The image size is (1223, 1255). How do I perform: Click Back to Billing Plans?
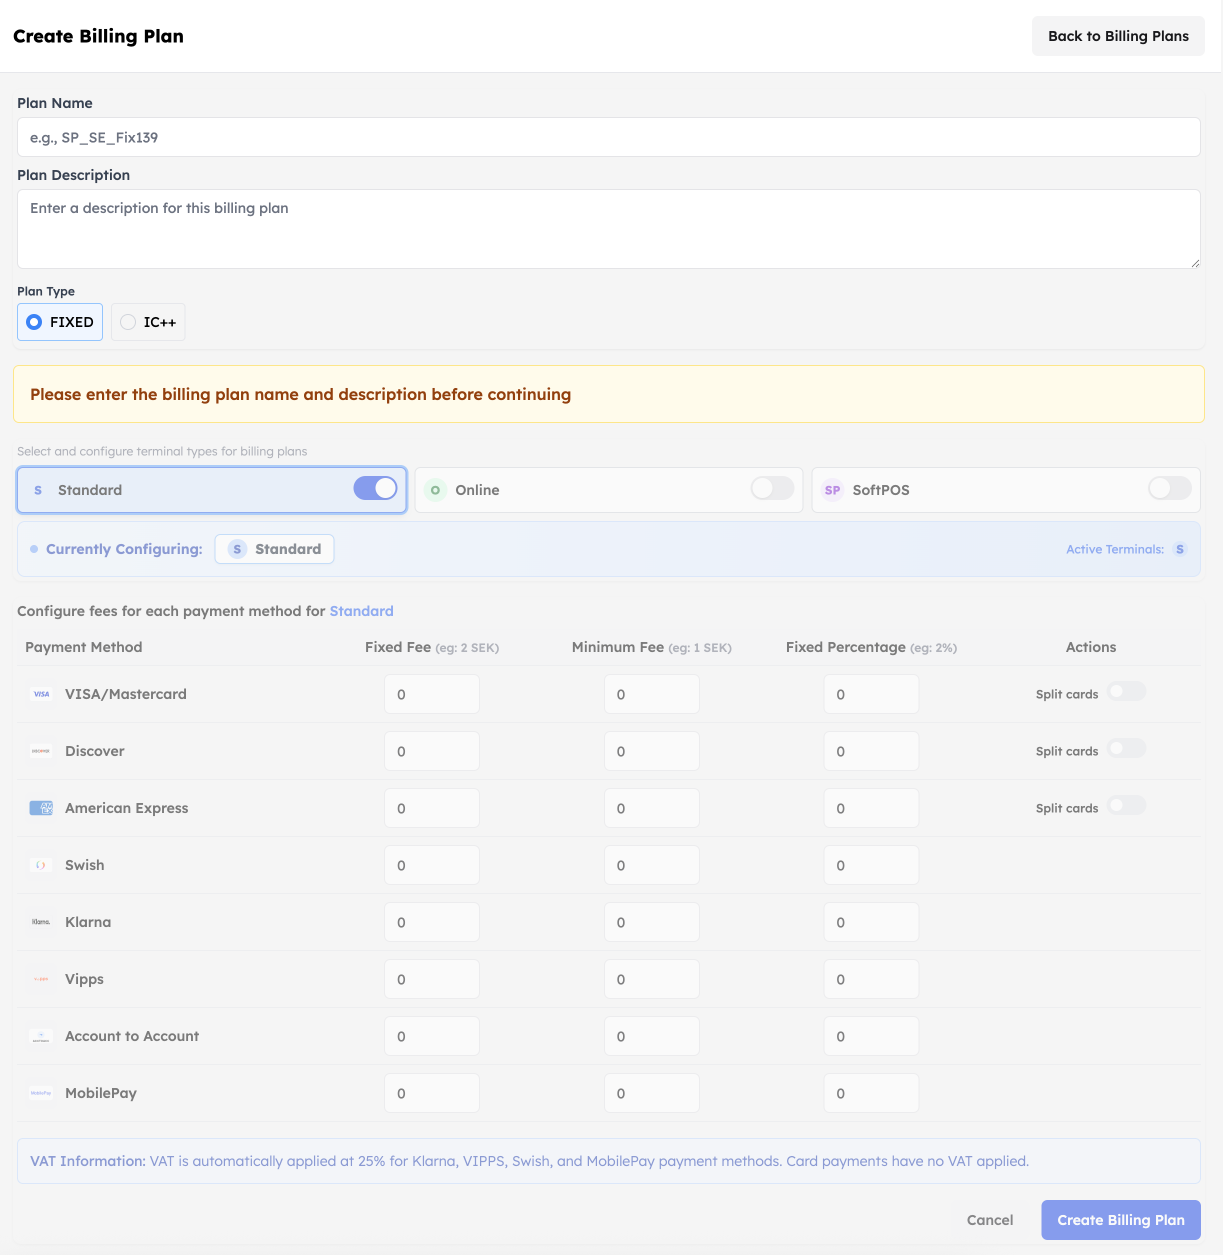(1118, 35)
